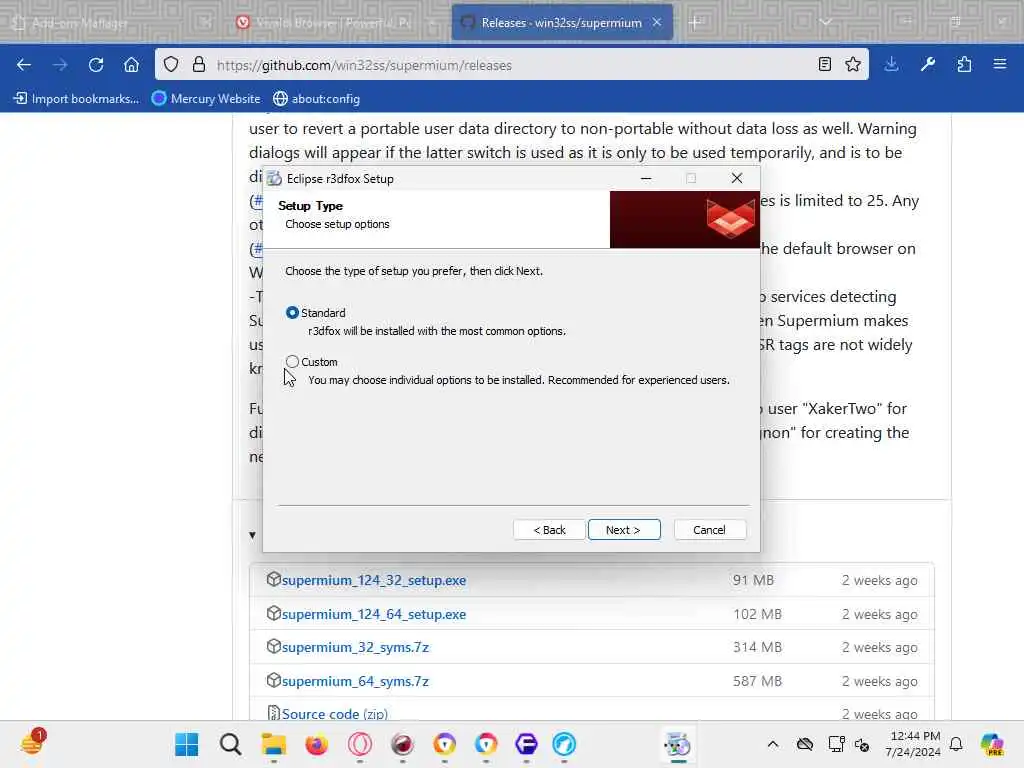Go back one page in browser
This screenshot has height=768, width=1024.
tap(24, 65)
